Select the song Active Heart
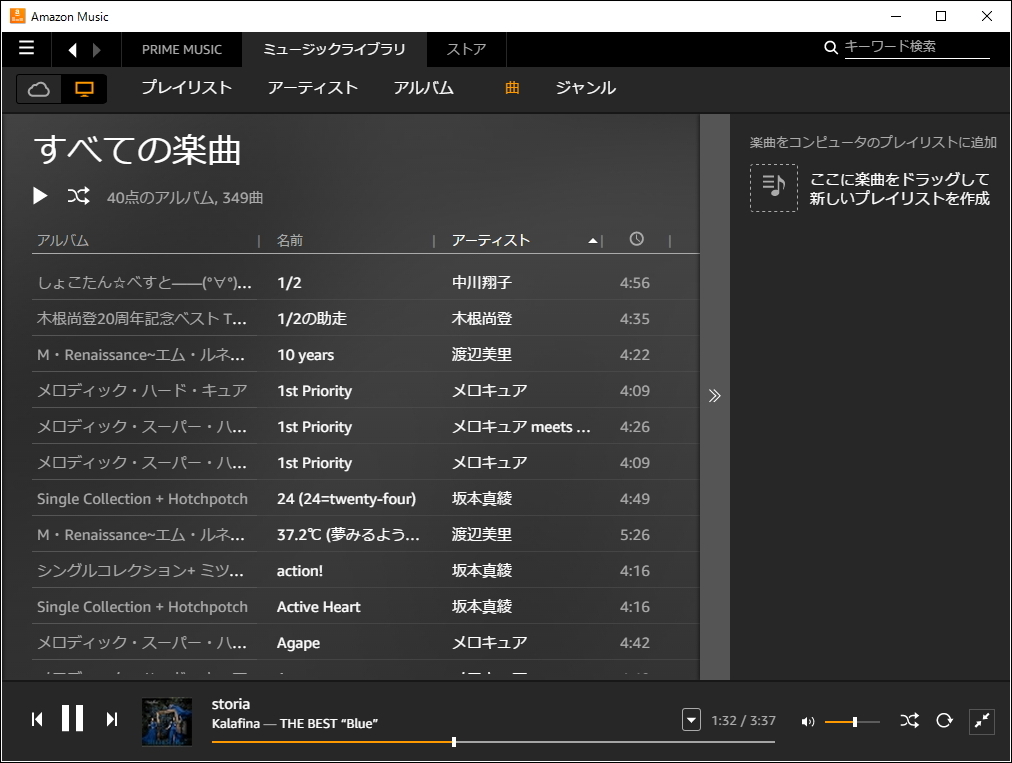 pyautogui.click(x=365, y=607)
